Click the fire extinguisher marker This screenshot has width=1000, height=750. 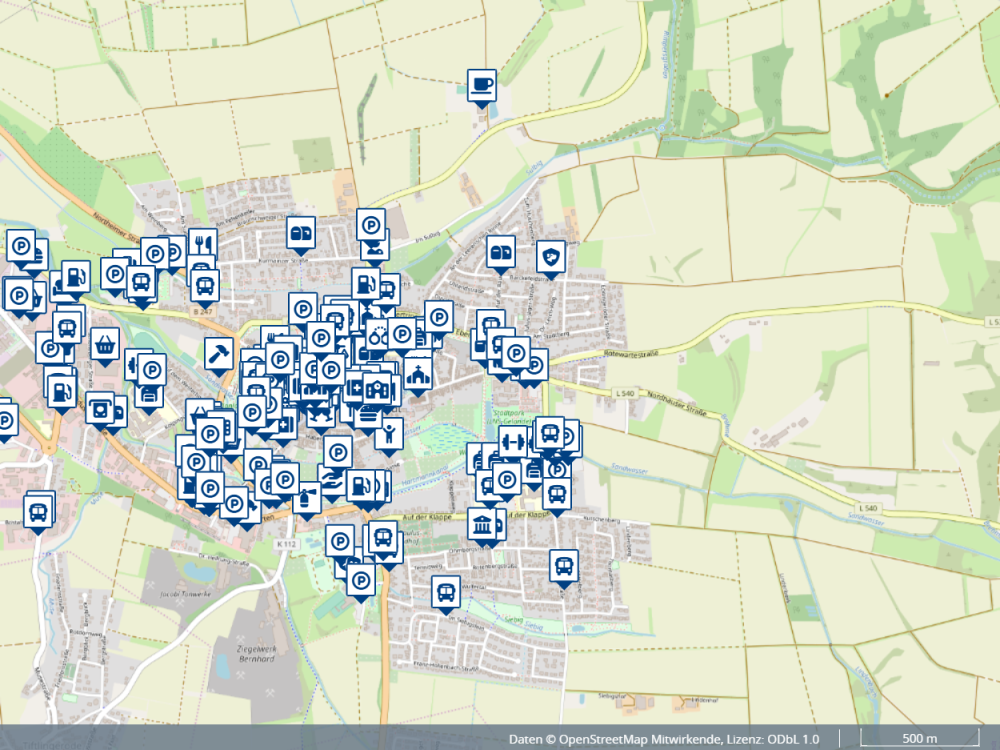[308, 496]
